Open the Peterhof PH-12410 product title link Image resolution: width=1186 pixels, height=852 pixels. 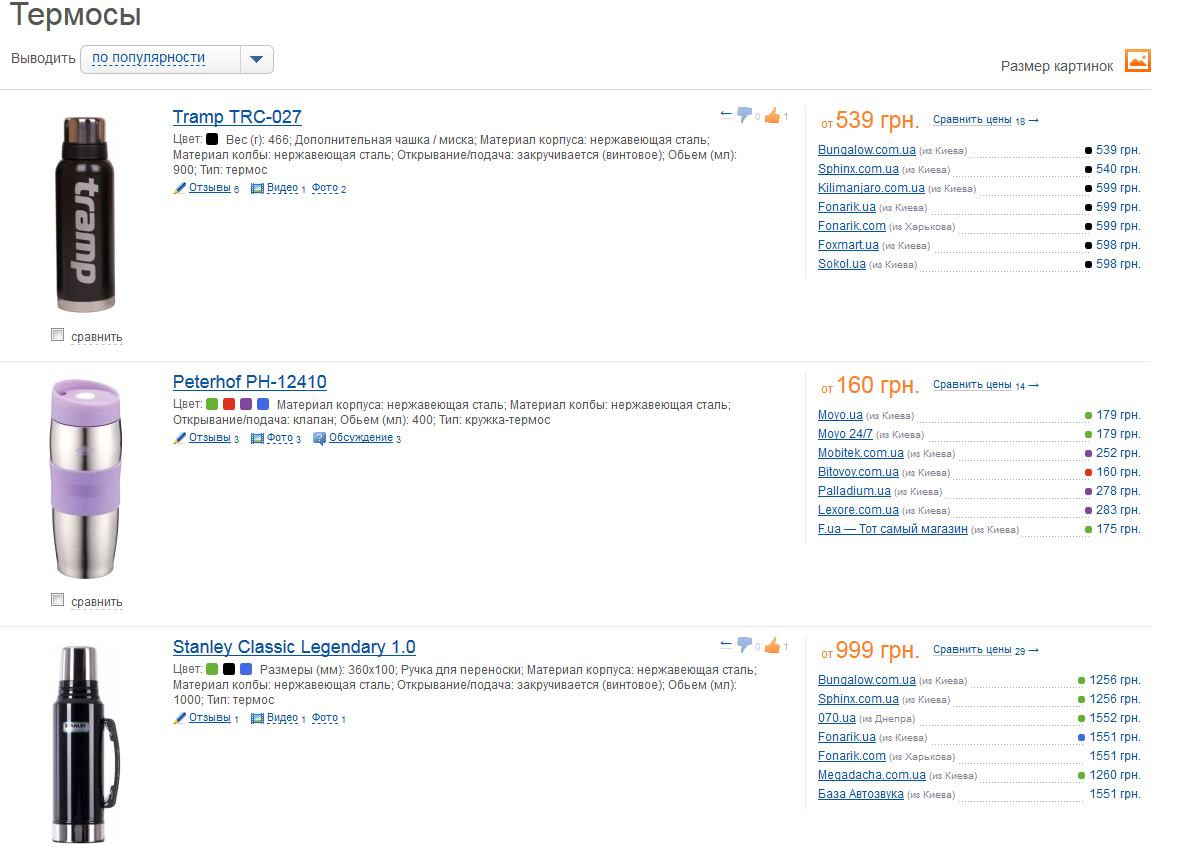coord(249,382)
